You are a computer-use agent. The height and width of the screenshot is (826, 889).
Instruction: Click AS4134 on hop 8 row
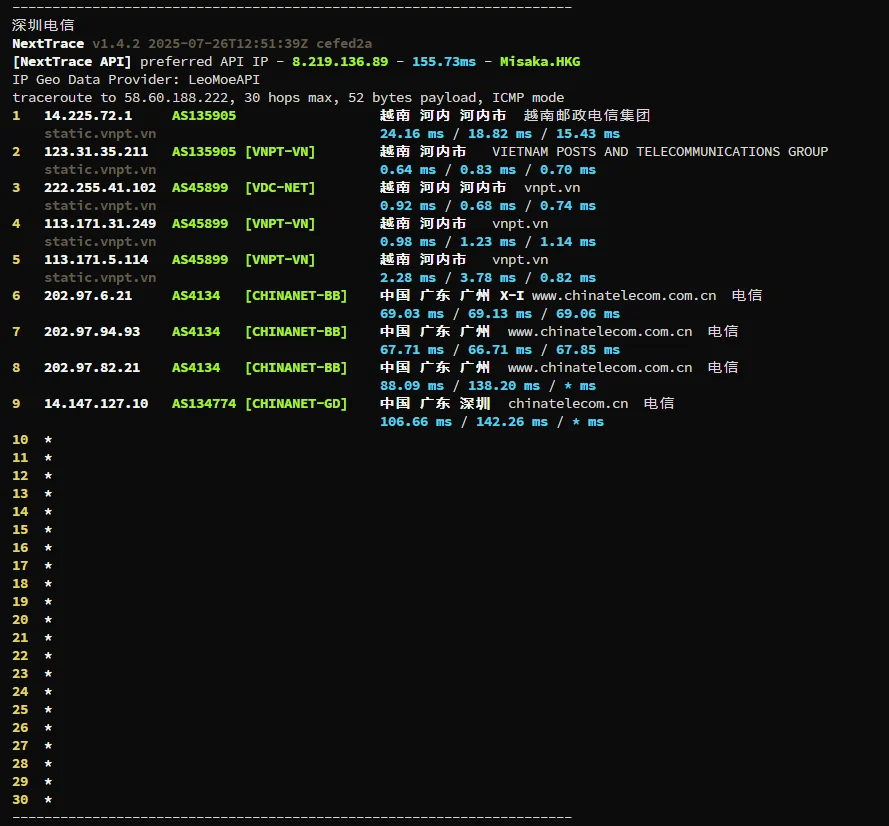pos(196,368)
